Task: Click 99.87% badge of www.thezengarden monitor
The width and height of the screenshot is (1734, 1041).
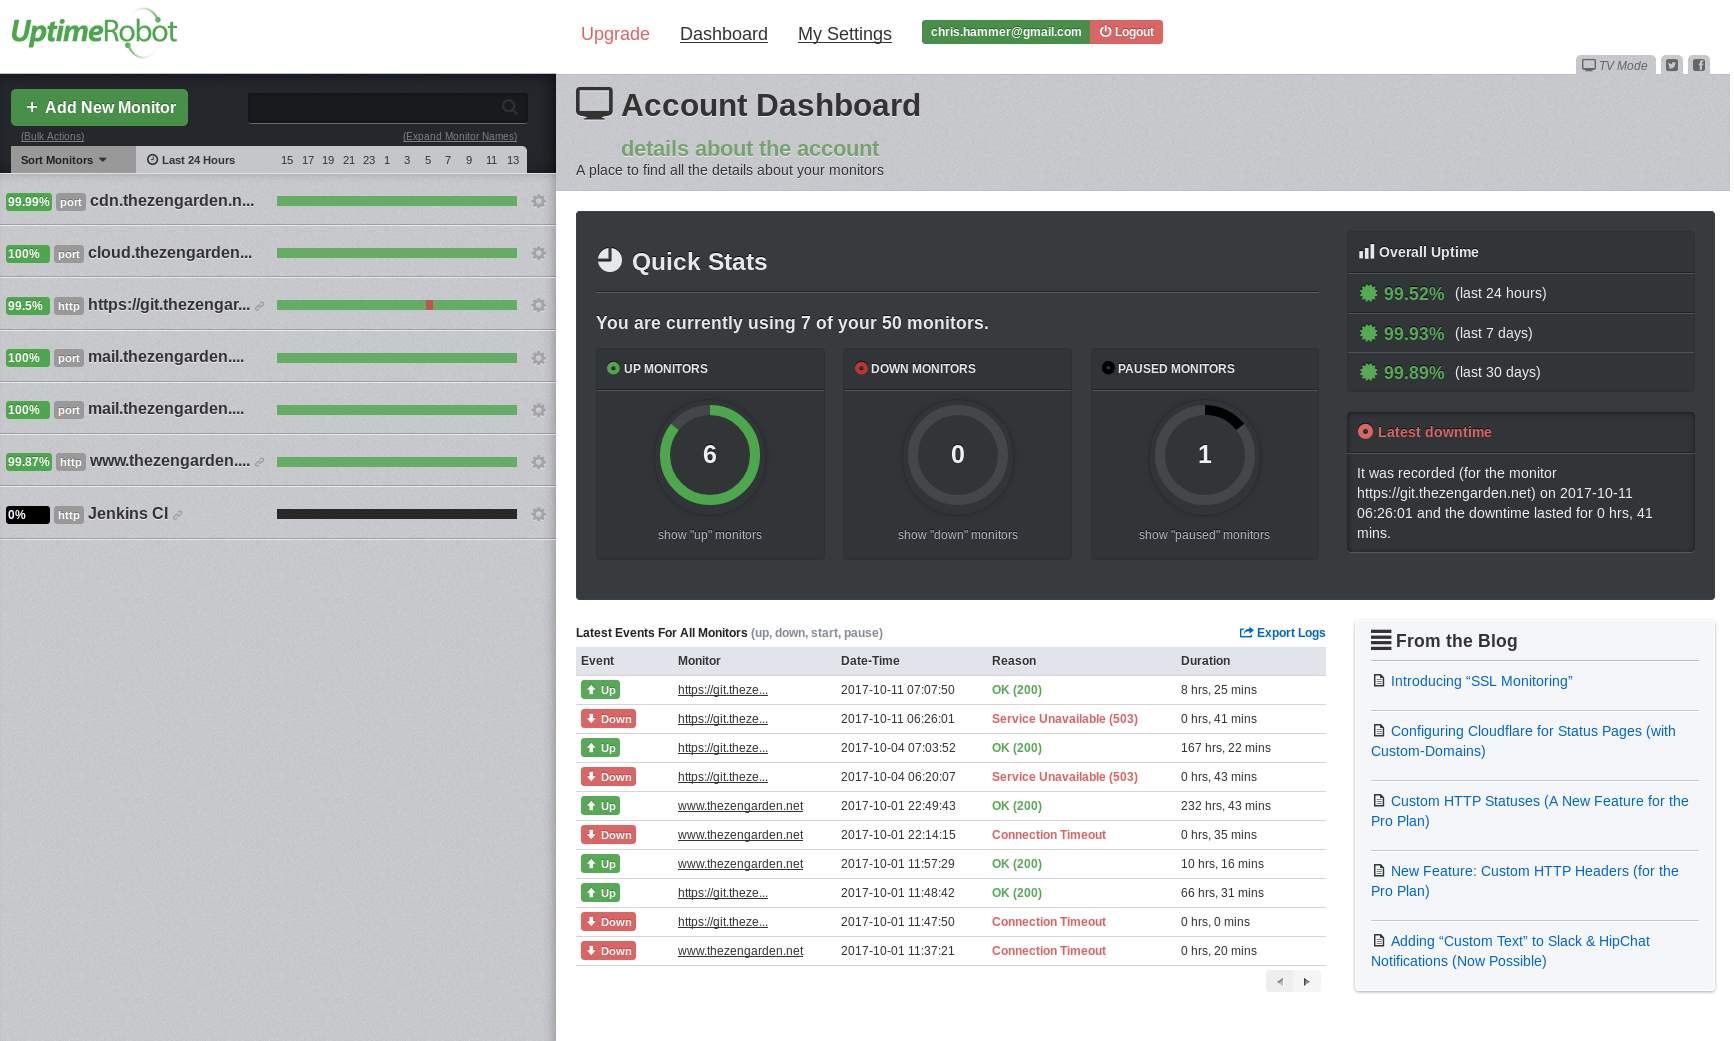Action: click(28, 462)
